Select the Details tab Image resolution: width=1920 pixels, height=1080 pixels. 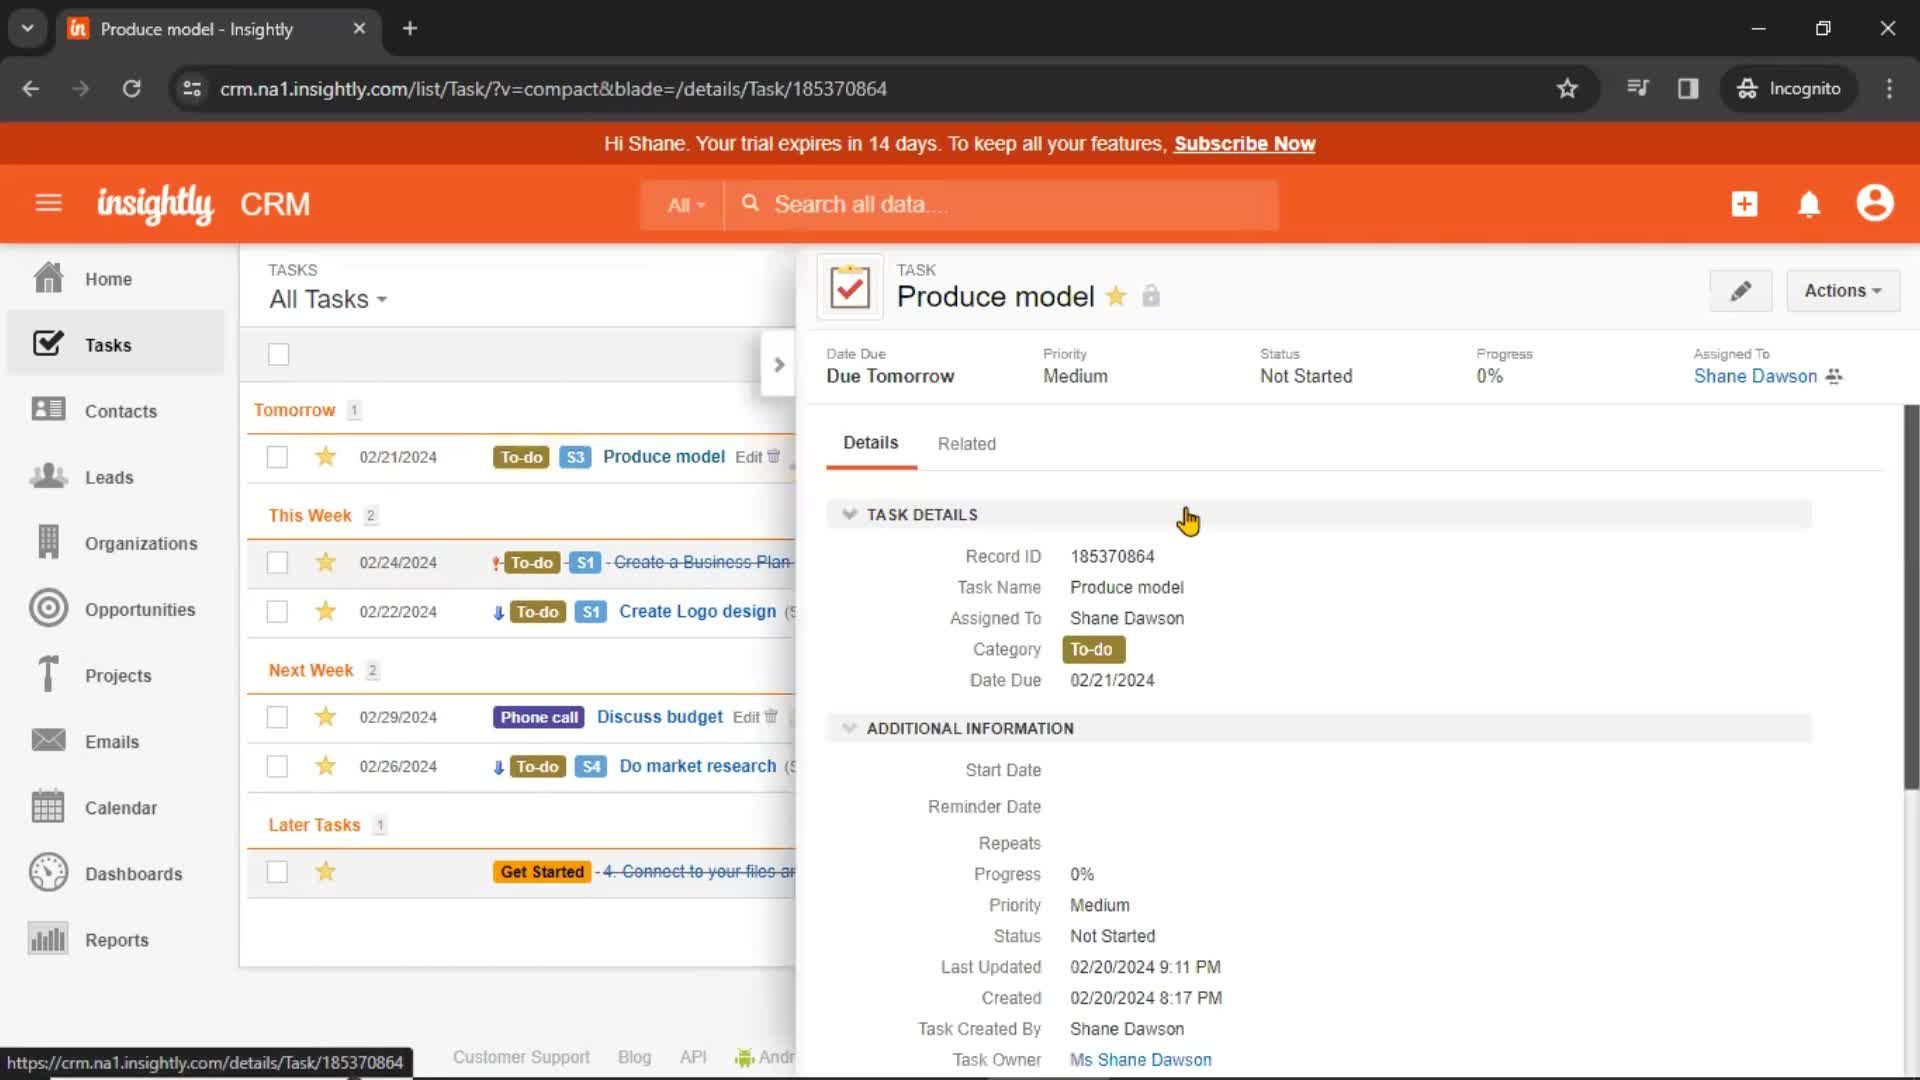(870, 443)
